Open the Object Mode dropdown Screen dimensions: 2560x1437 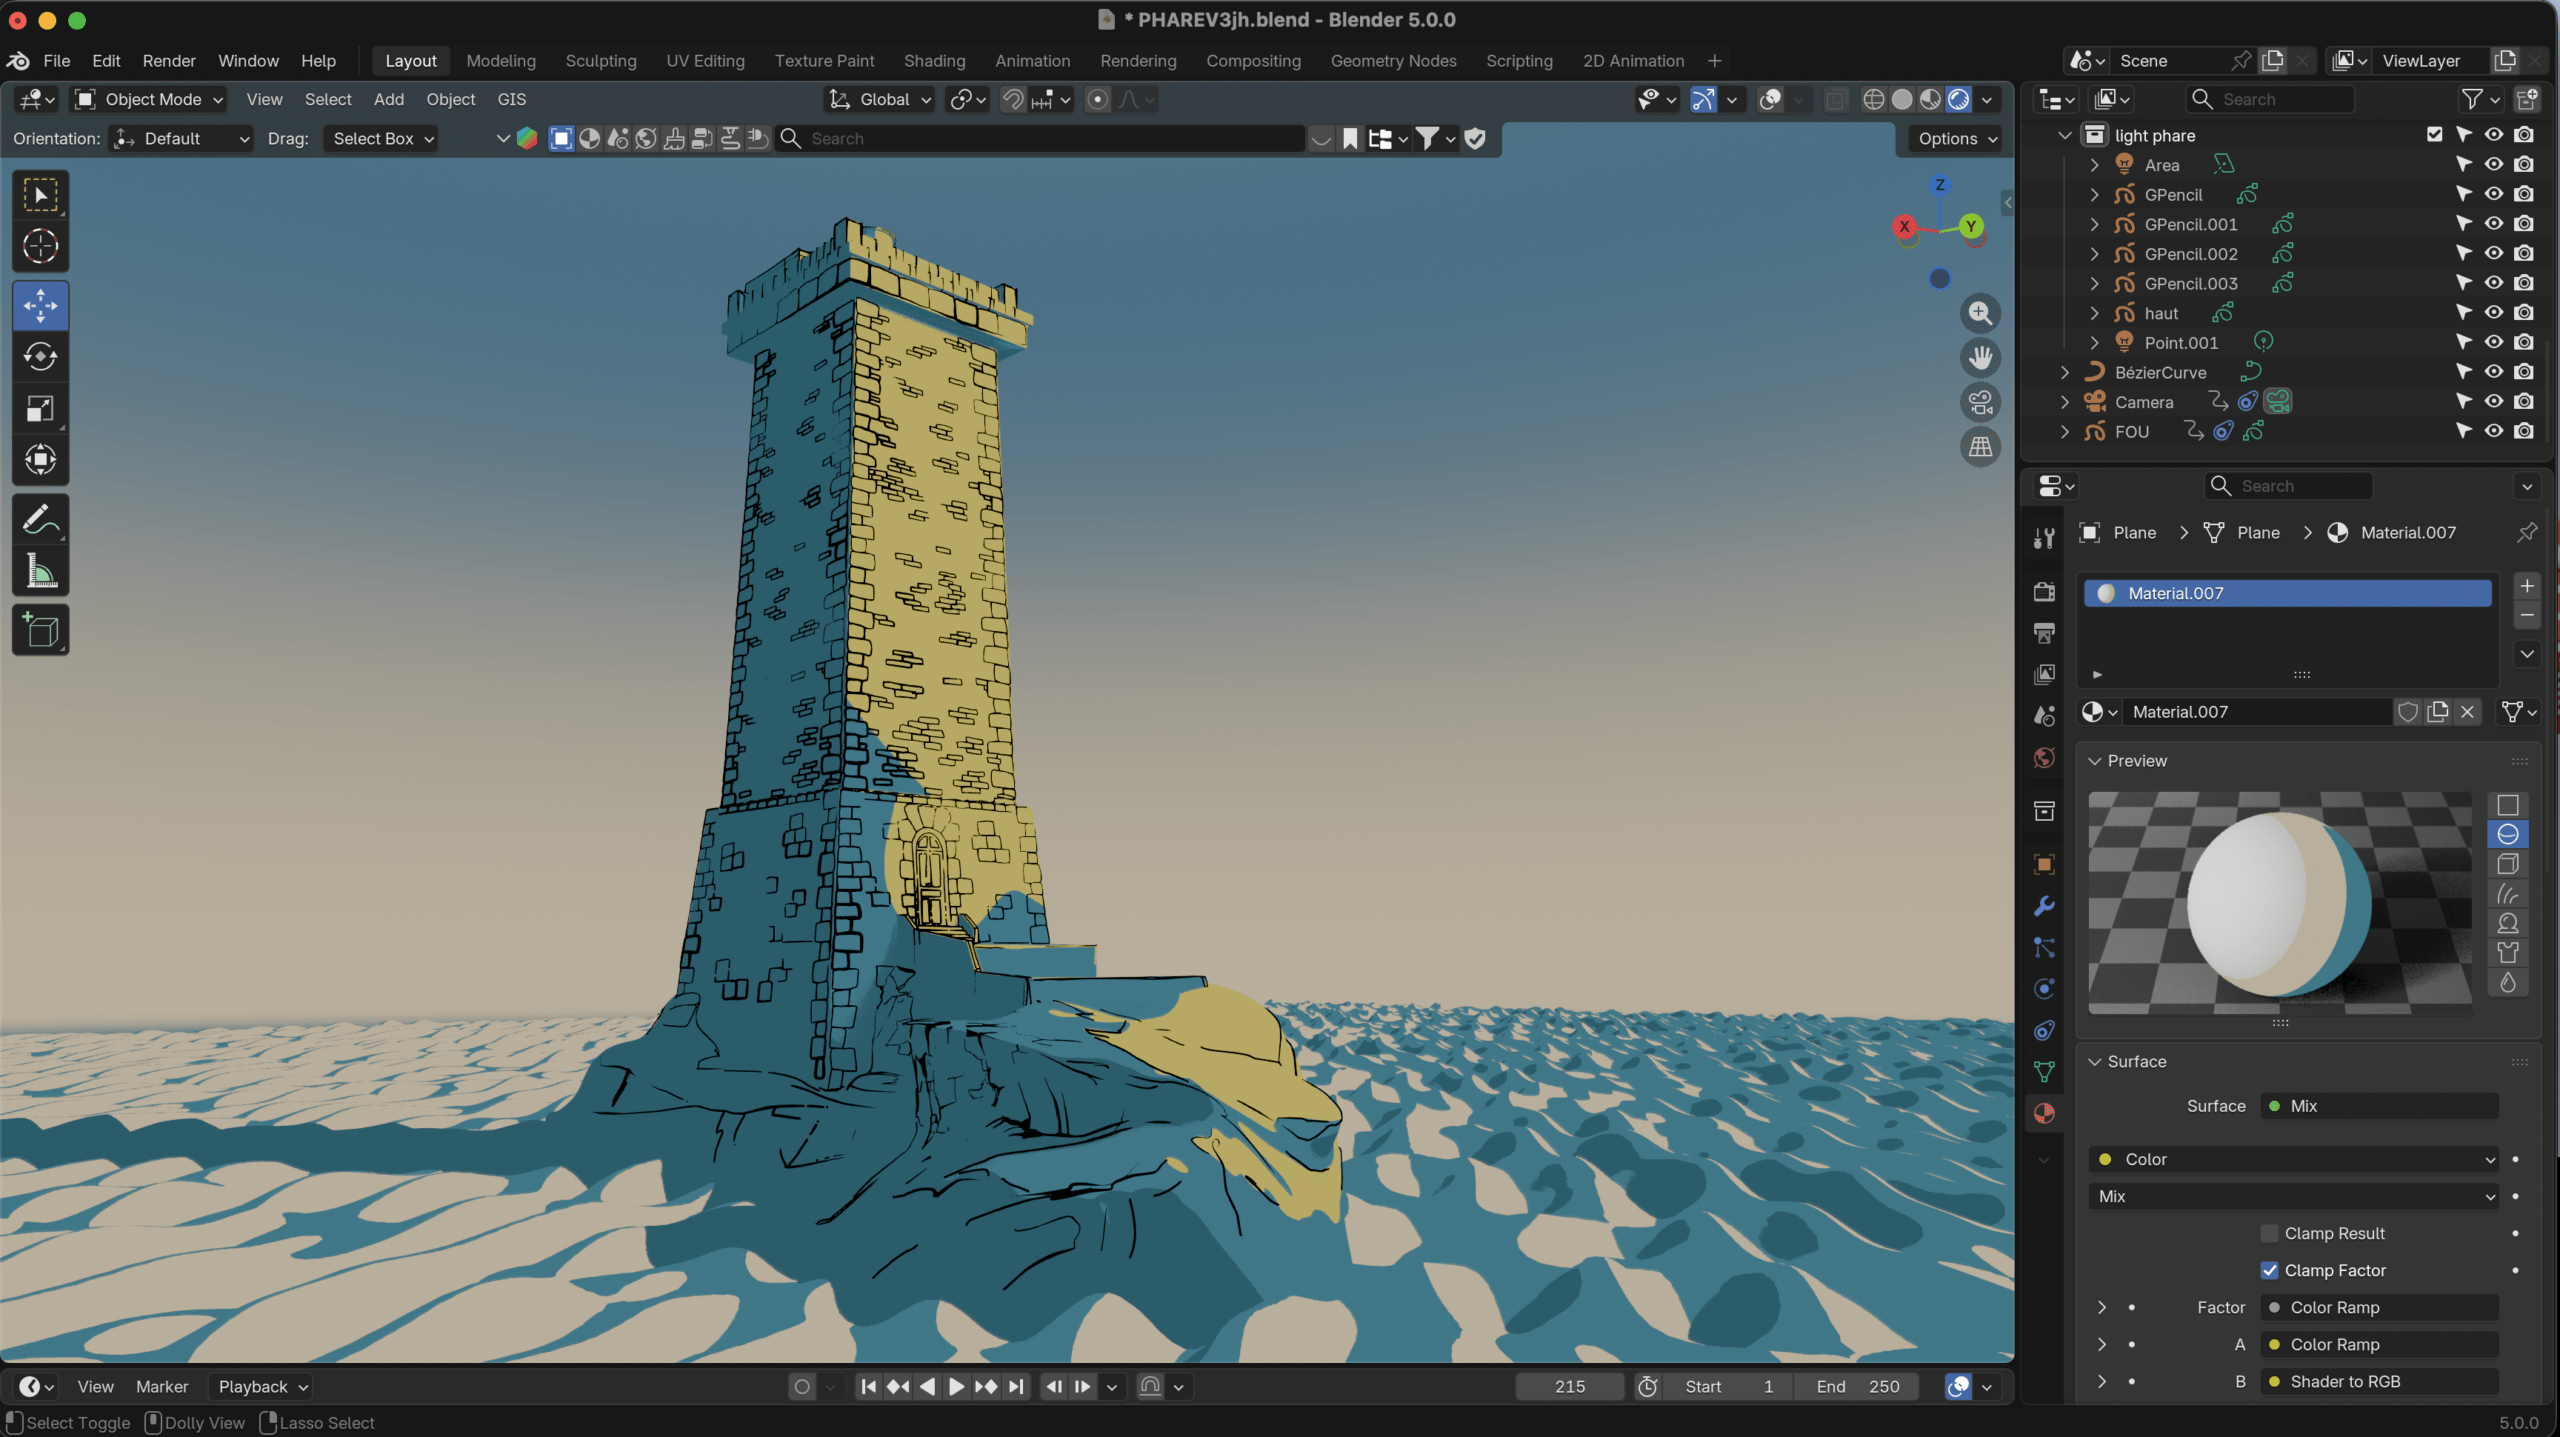(150, 99)
